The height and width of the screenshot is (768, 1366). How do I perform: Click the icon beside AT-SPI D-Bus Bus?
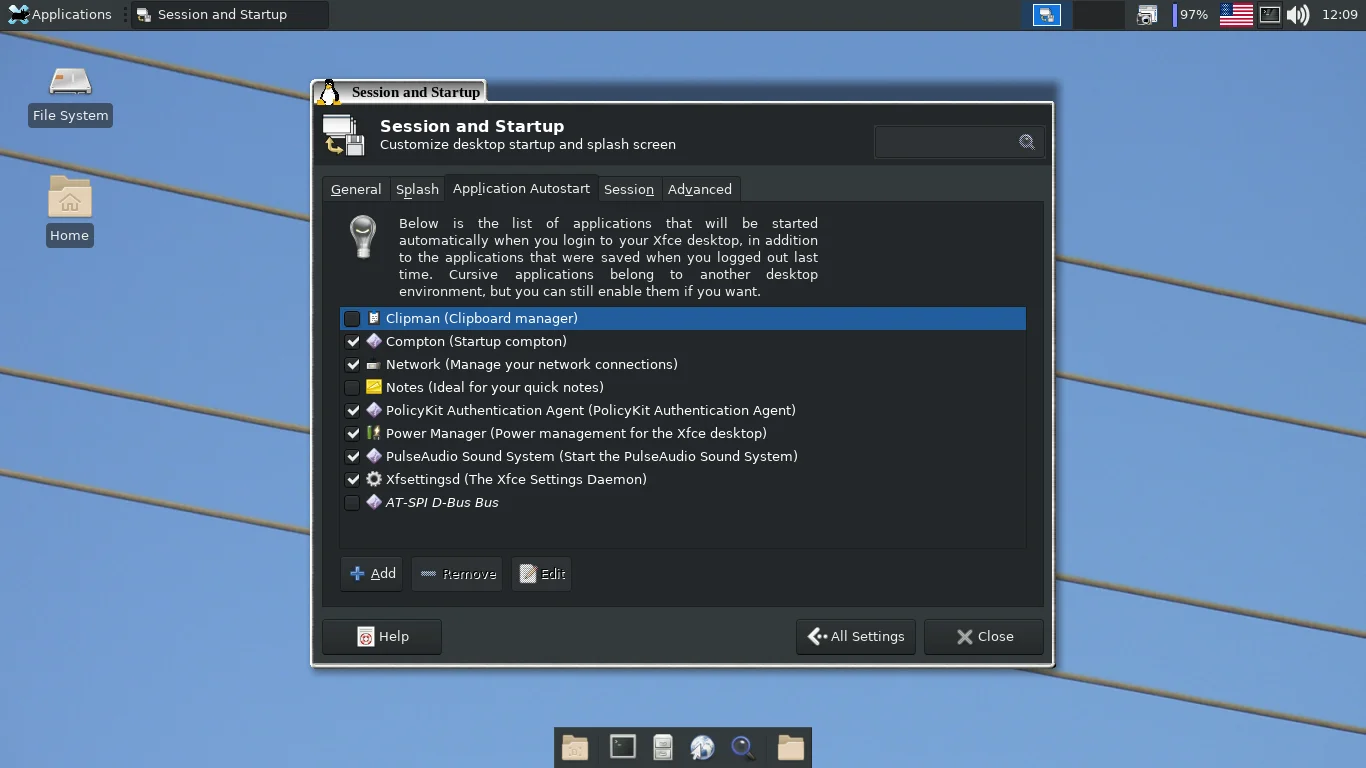click(x=374, y=502)
